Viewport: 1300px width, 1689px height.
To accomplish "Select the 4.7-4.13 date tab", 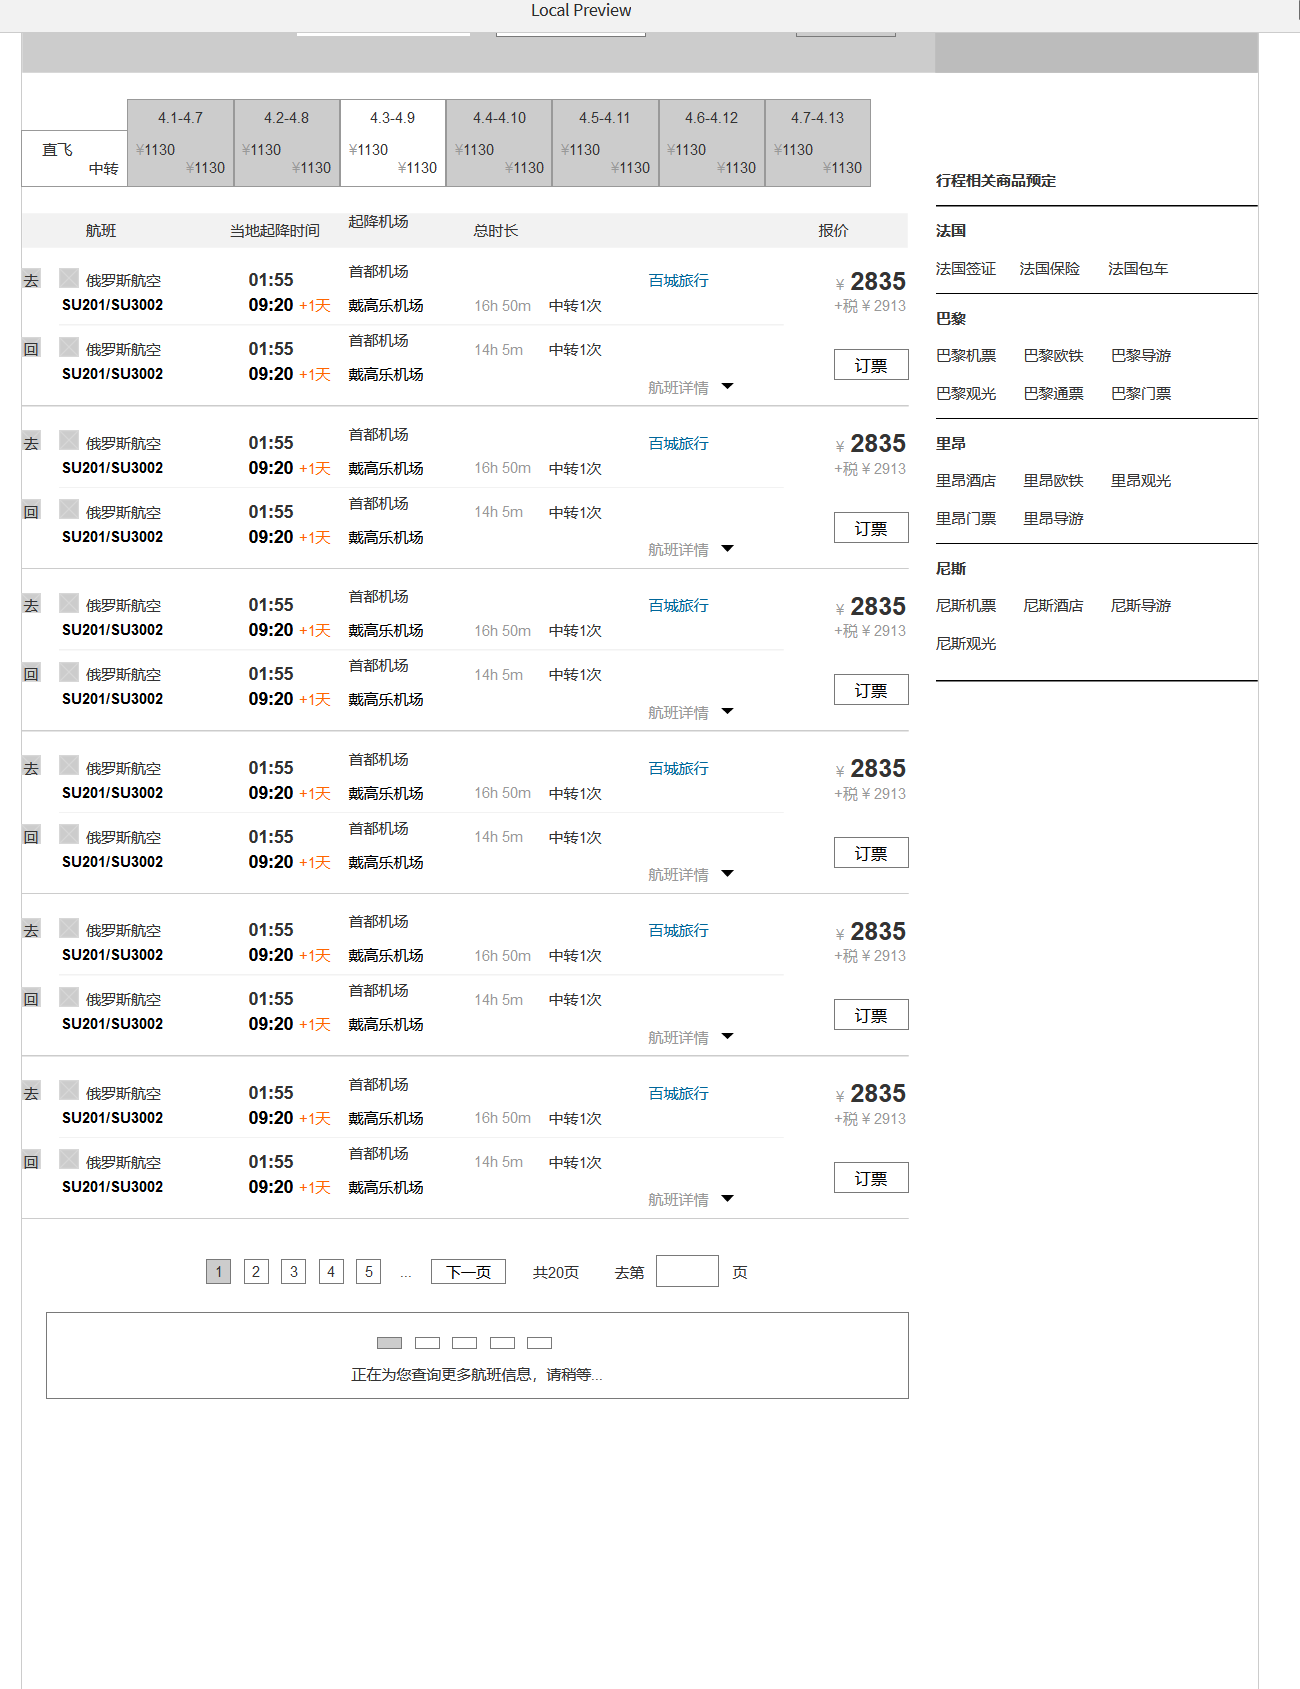I will point(818,143).
